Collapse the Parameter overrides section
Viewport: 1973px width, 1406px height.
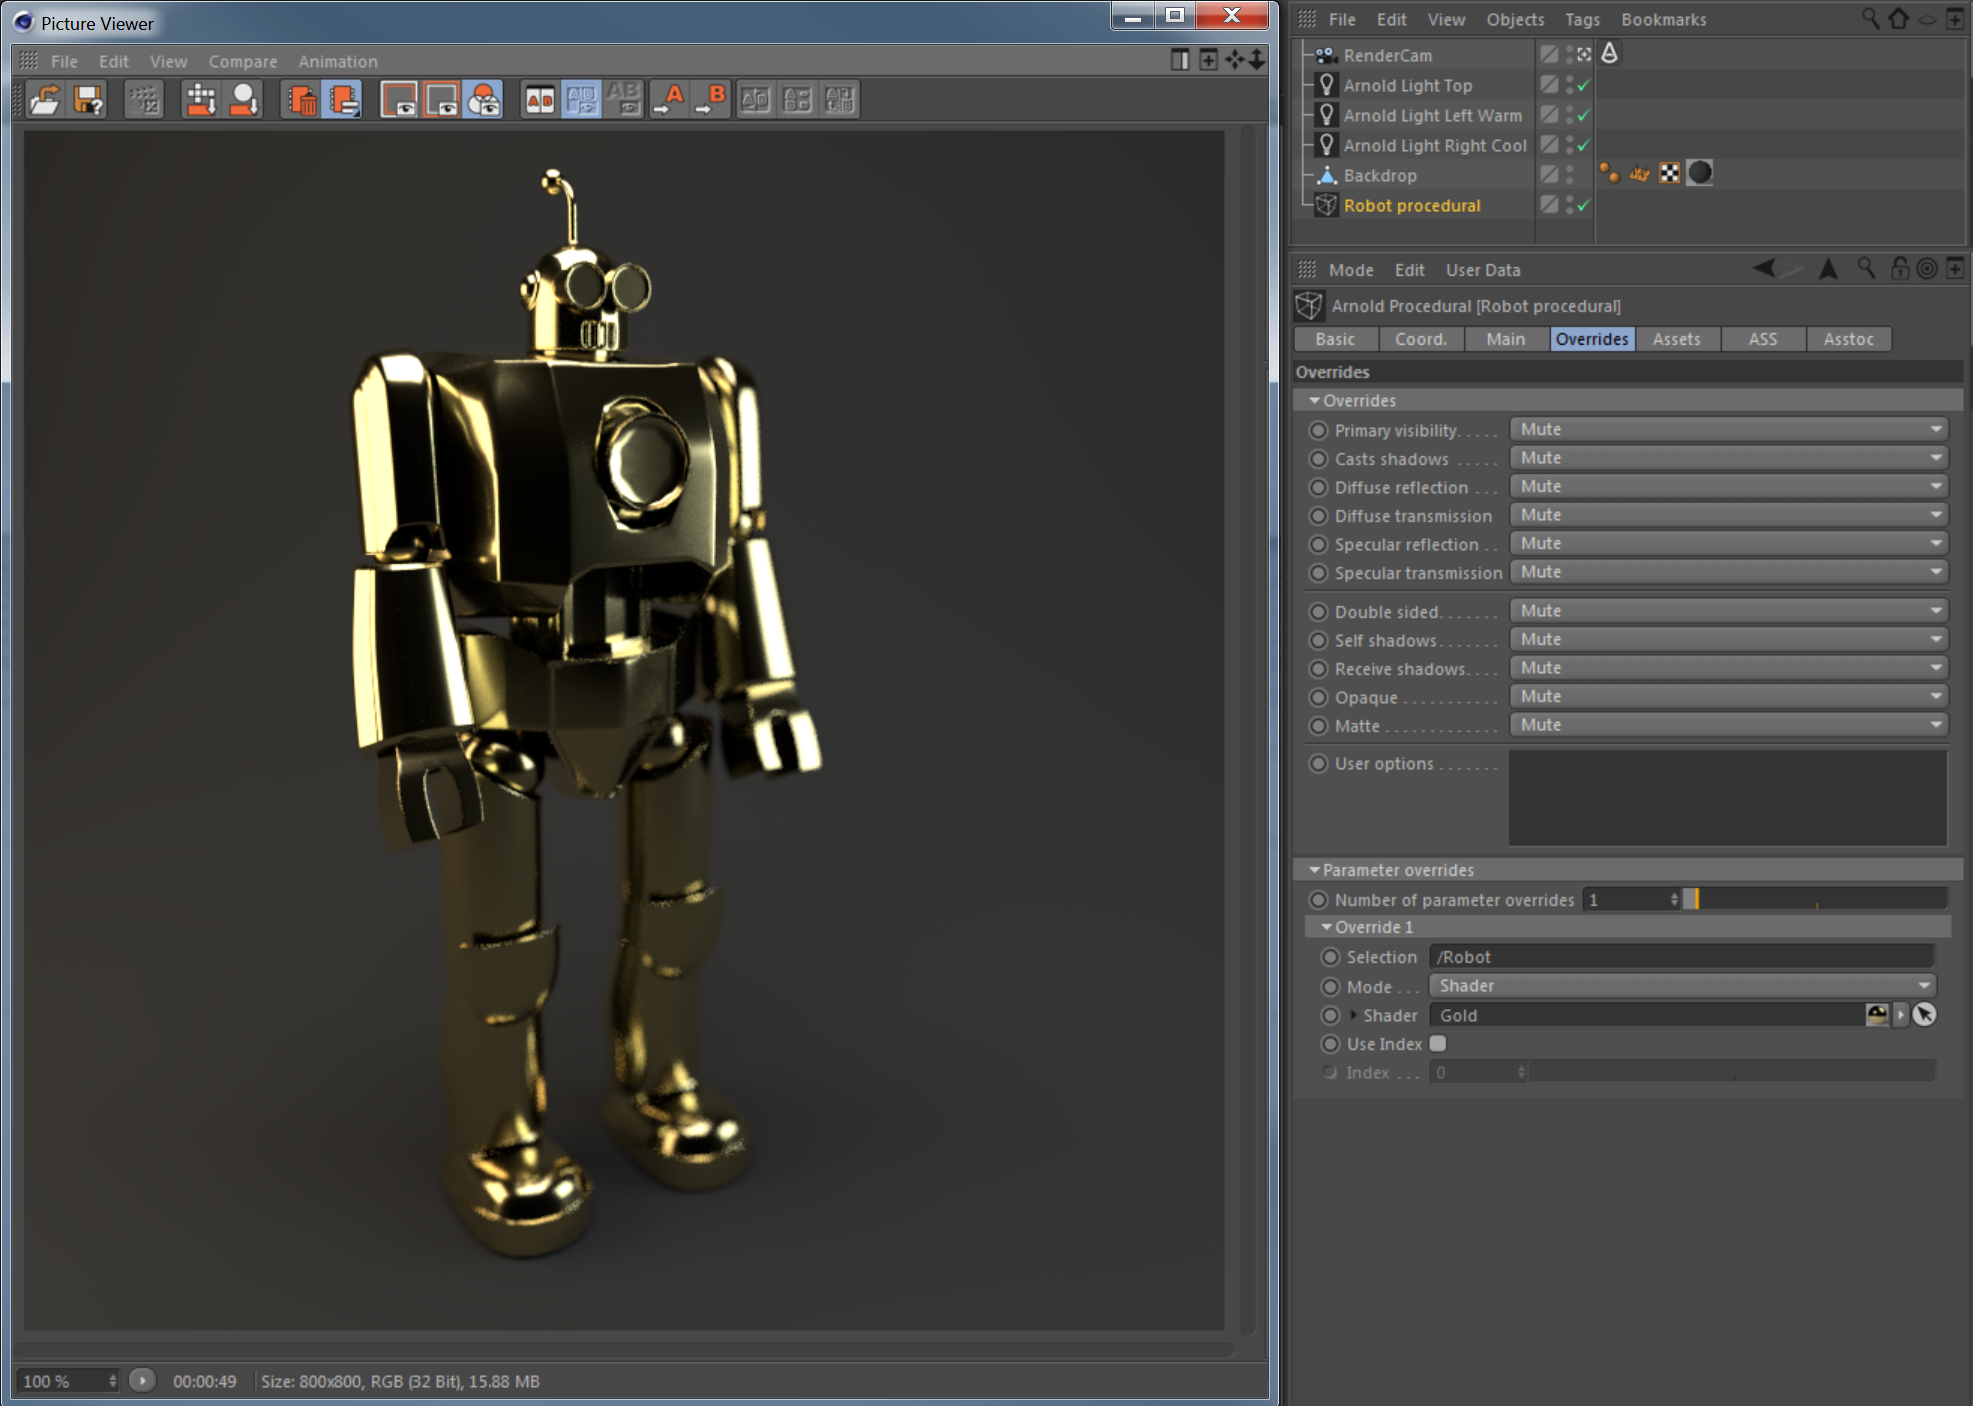tap(1315, 870)
